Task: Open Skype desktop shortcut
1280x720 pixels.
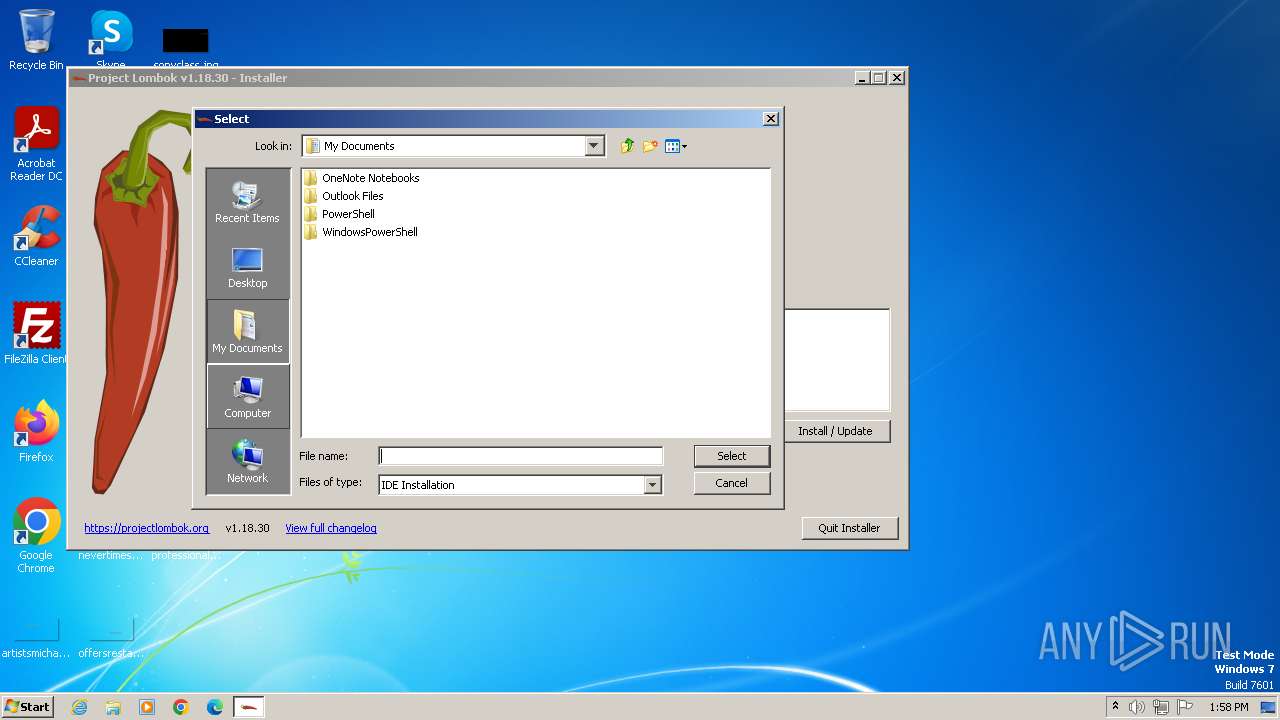Action: point(110,40)
